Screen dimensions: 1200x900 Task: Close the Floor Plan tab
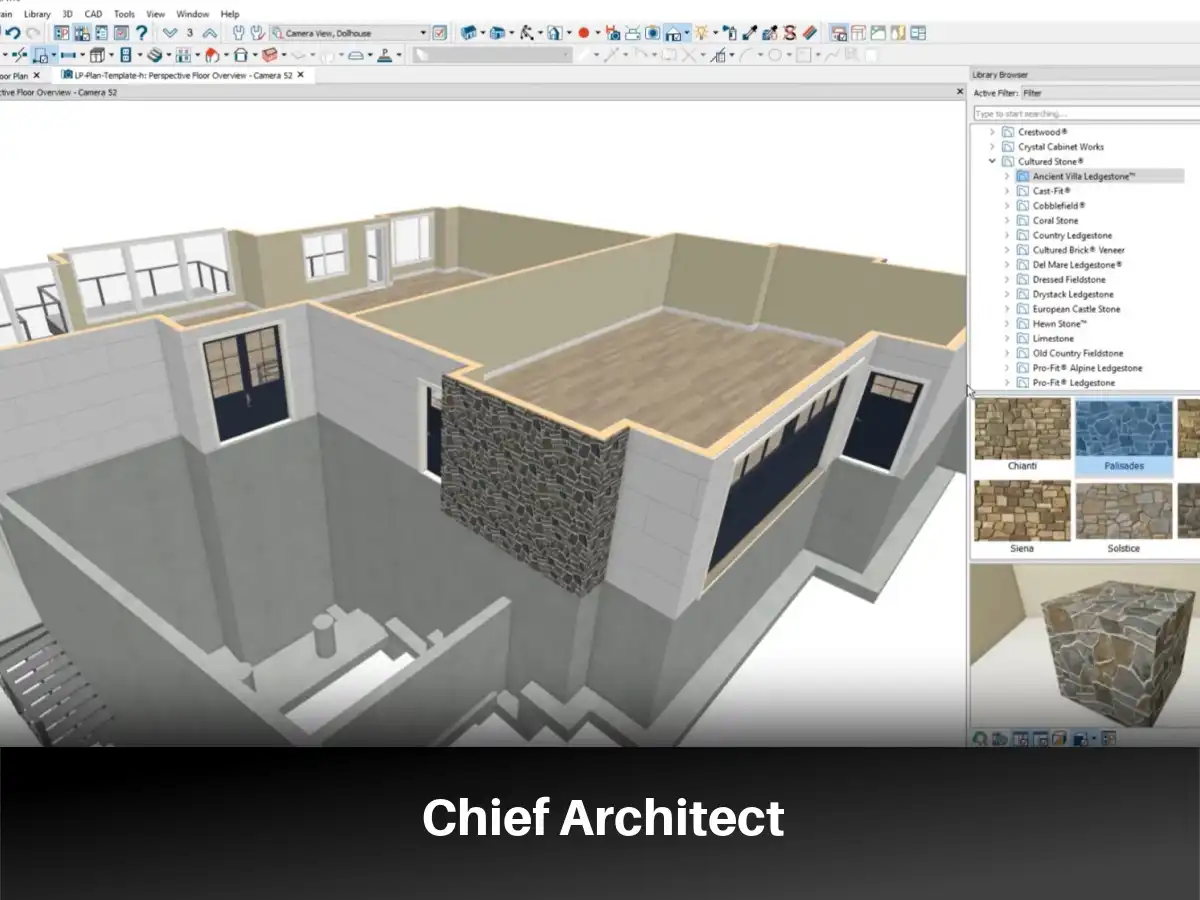coord(37,75)
